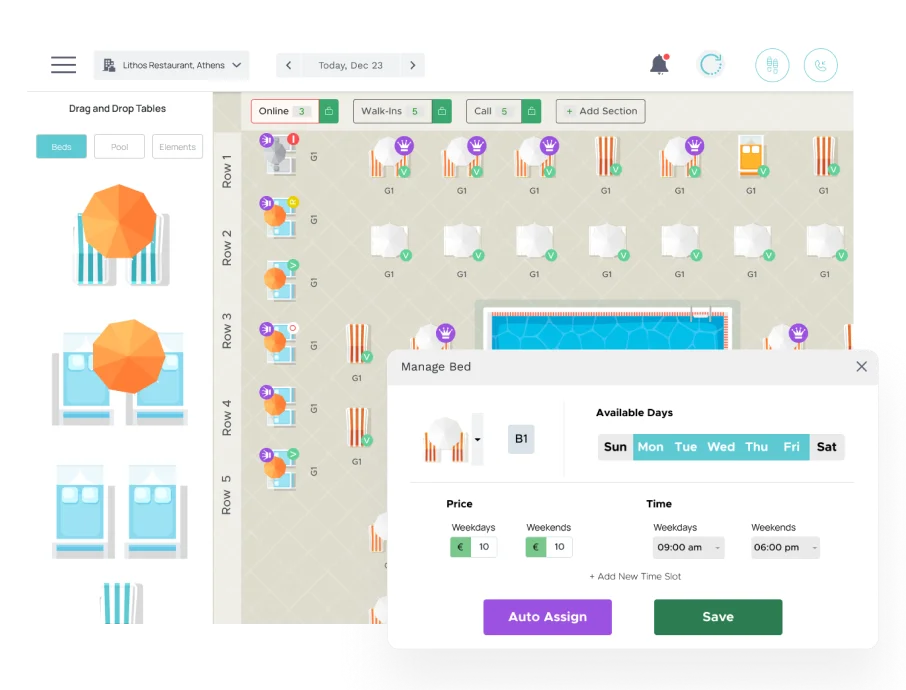The width and height of the screenshot is (906, 690).
Task: Click the Add Section button
Action: tap(601, 111)
